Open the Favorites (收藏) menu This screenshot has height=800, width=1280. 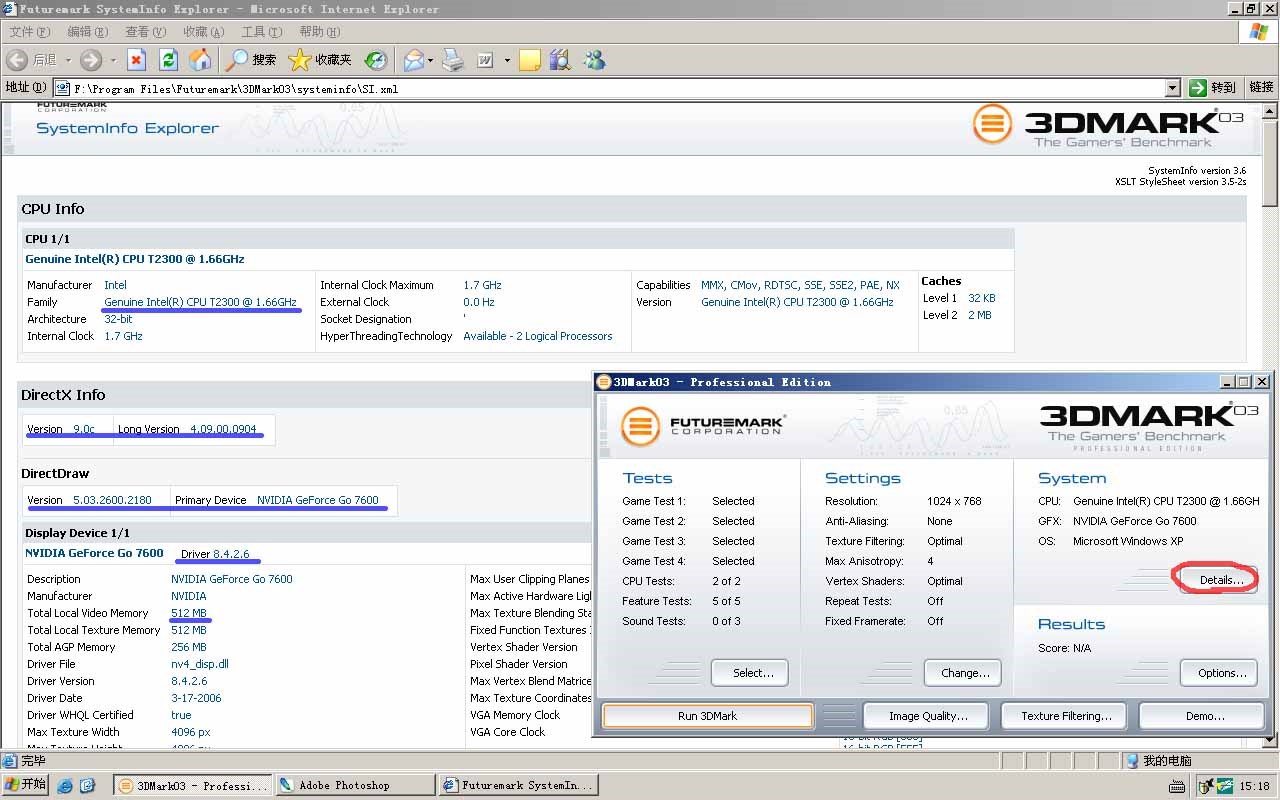point(203,32)
